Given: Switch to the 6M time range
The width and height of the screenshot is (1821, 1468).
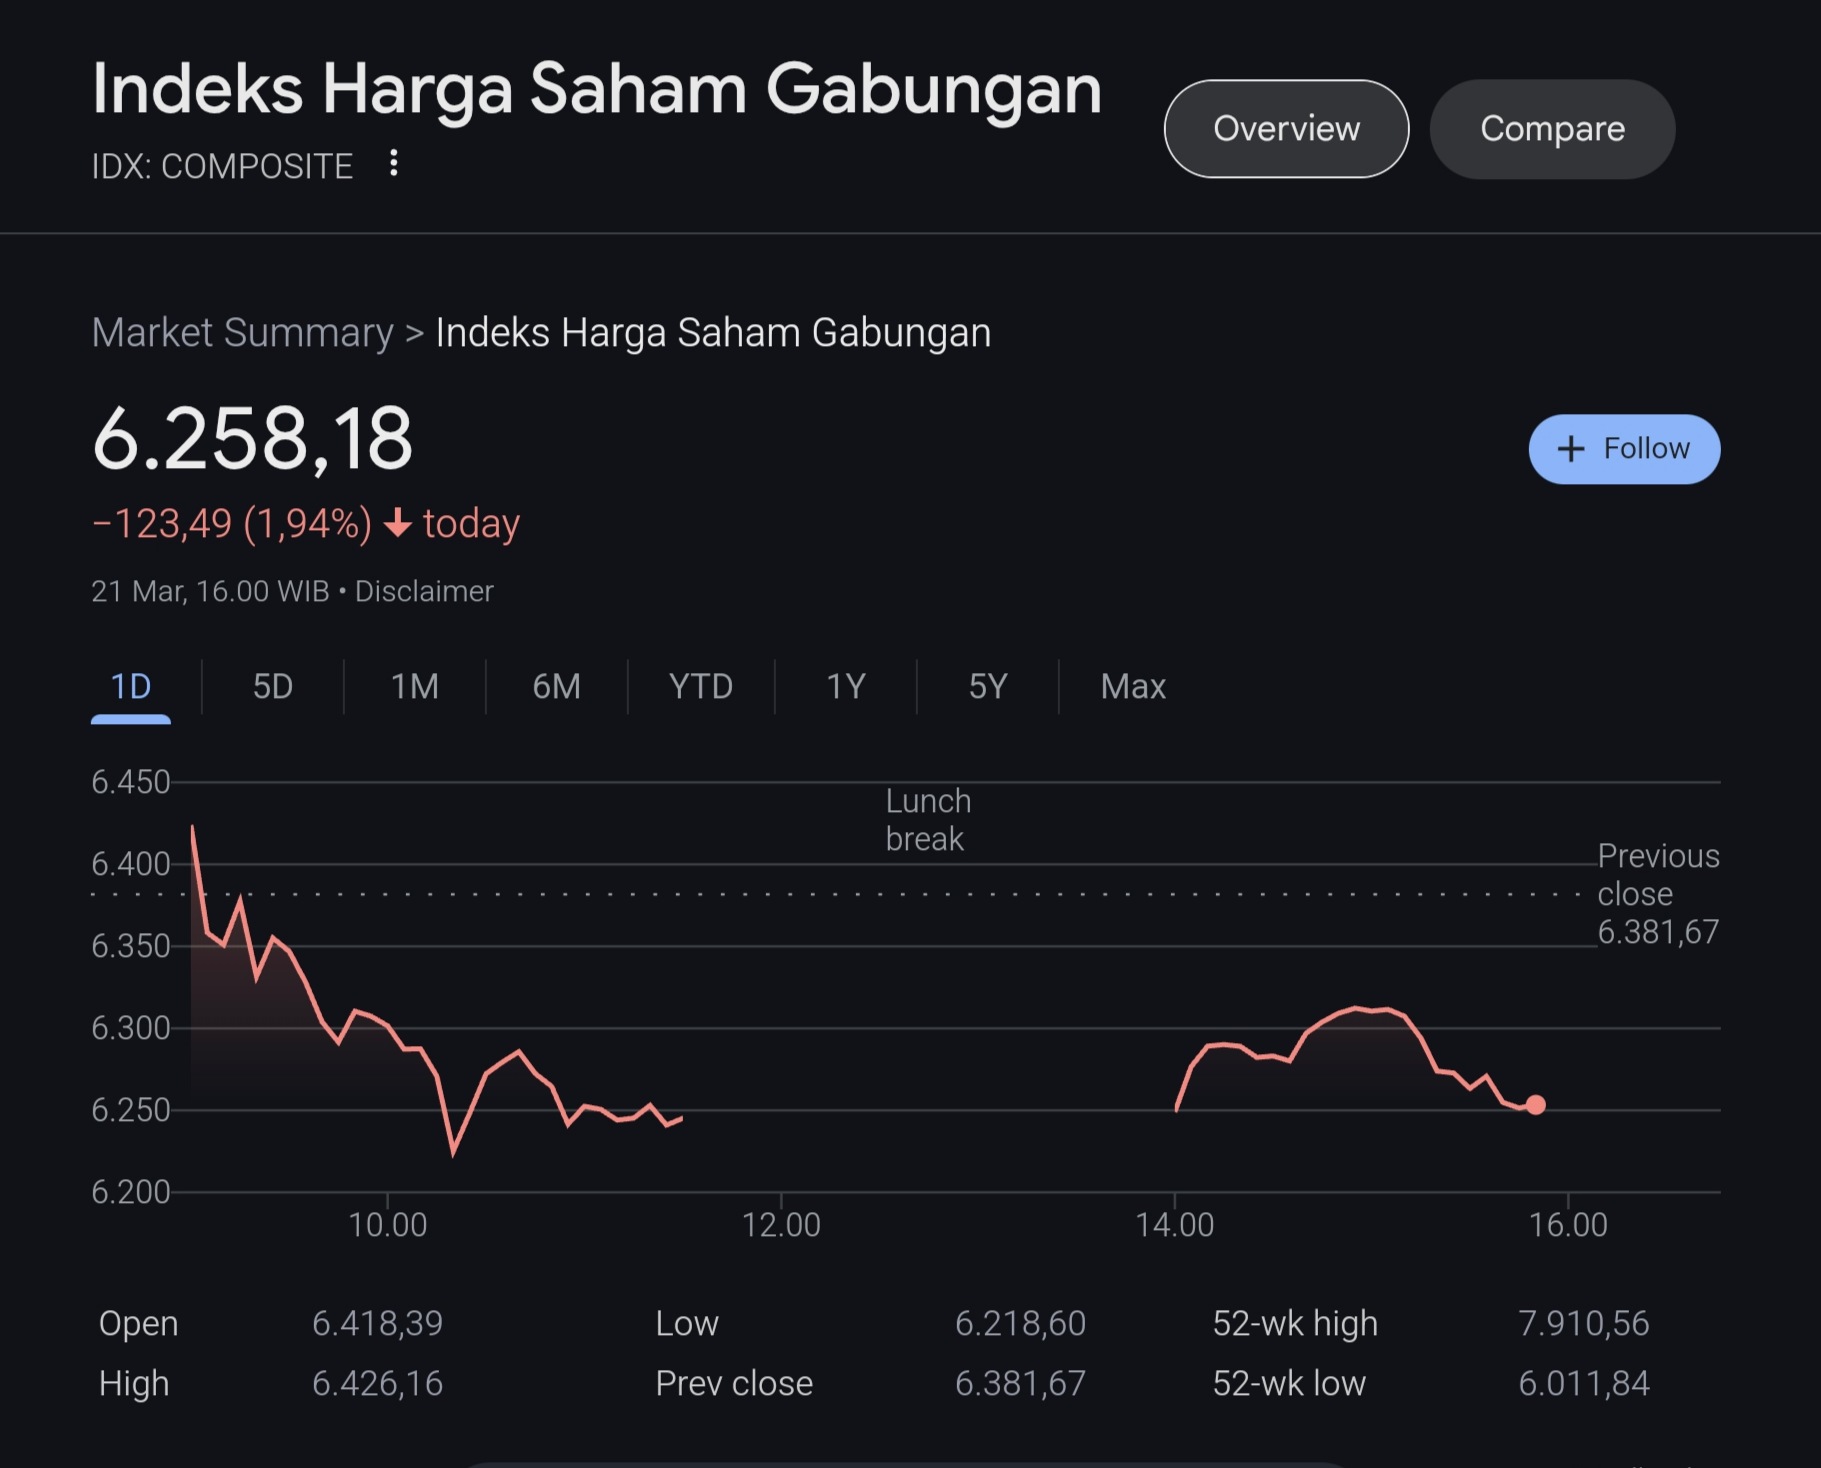Looking at the screenshot, I should [x=556, y=687].
